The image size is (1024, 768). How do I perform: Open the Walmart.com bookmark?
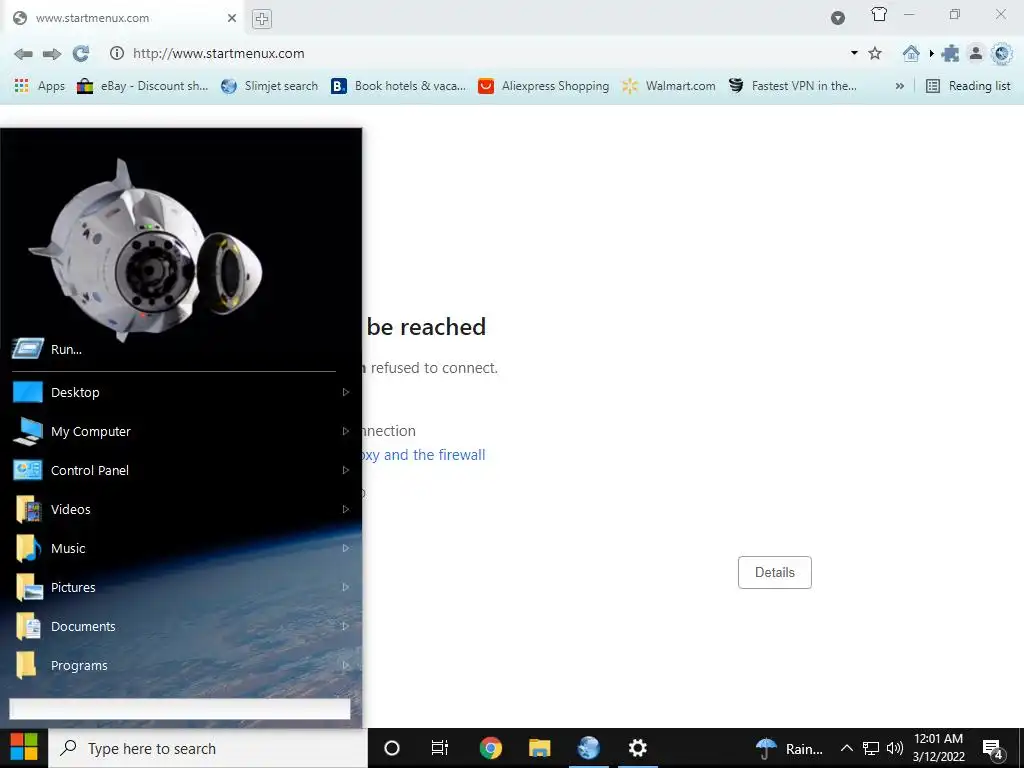tap(668, 86)
